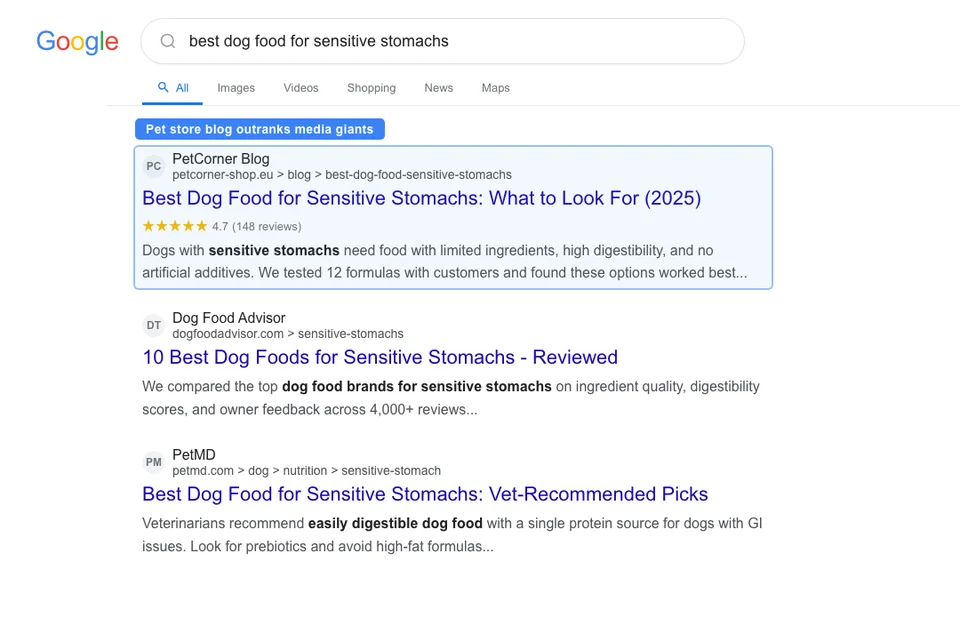Click the PetCorner Blog PC favicon
960x619 pixels.
click(x=153, y=166)
